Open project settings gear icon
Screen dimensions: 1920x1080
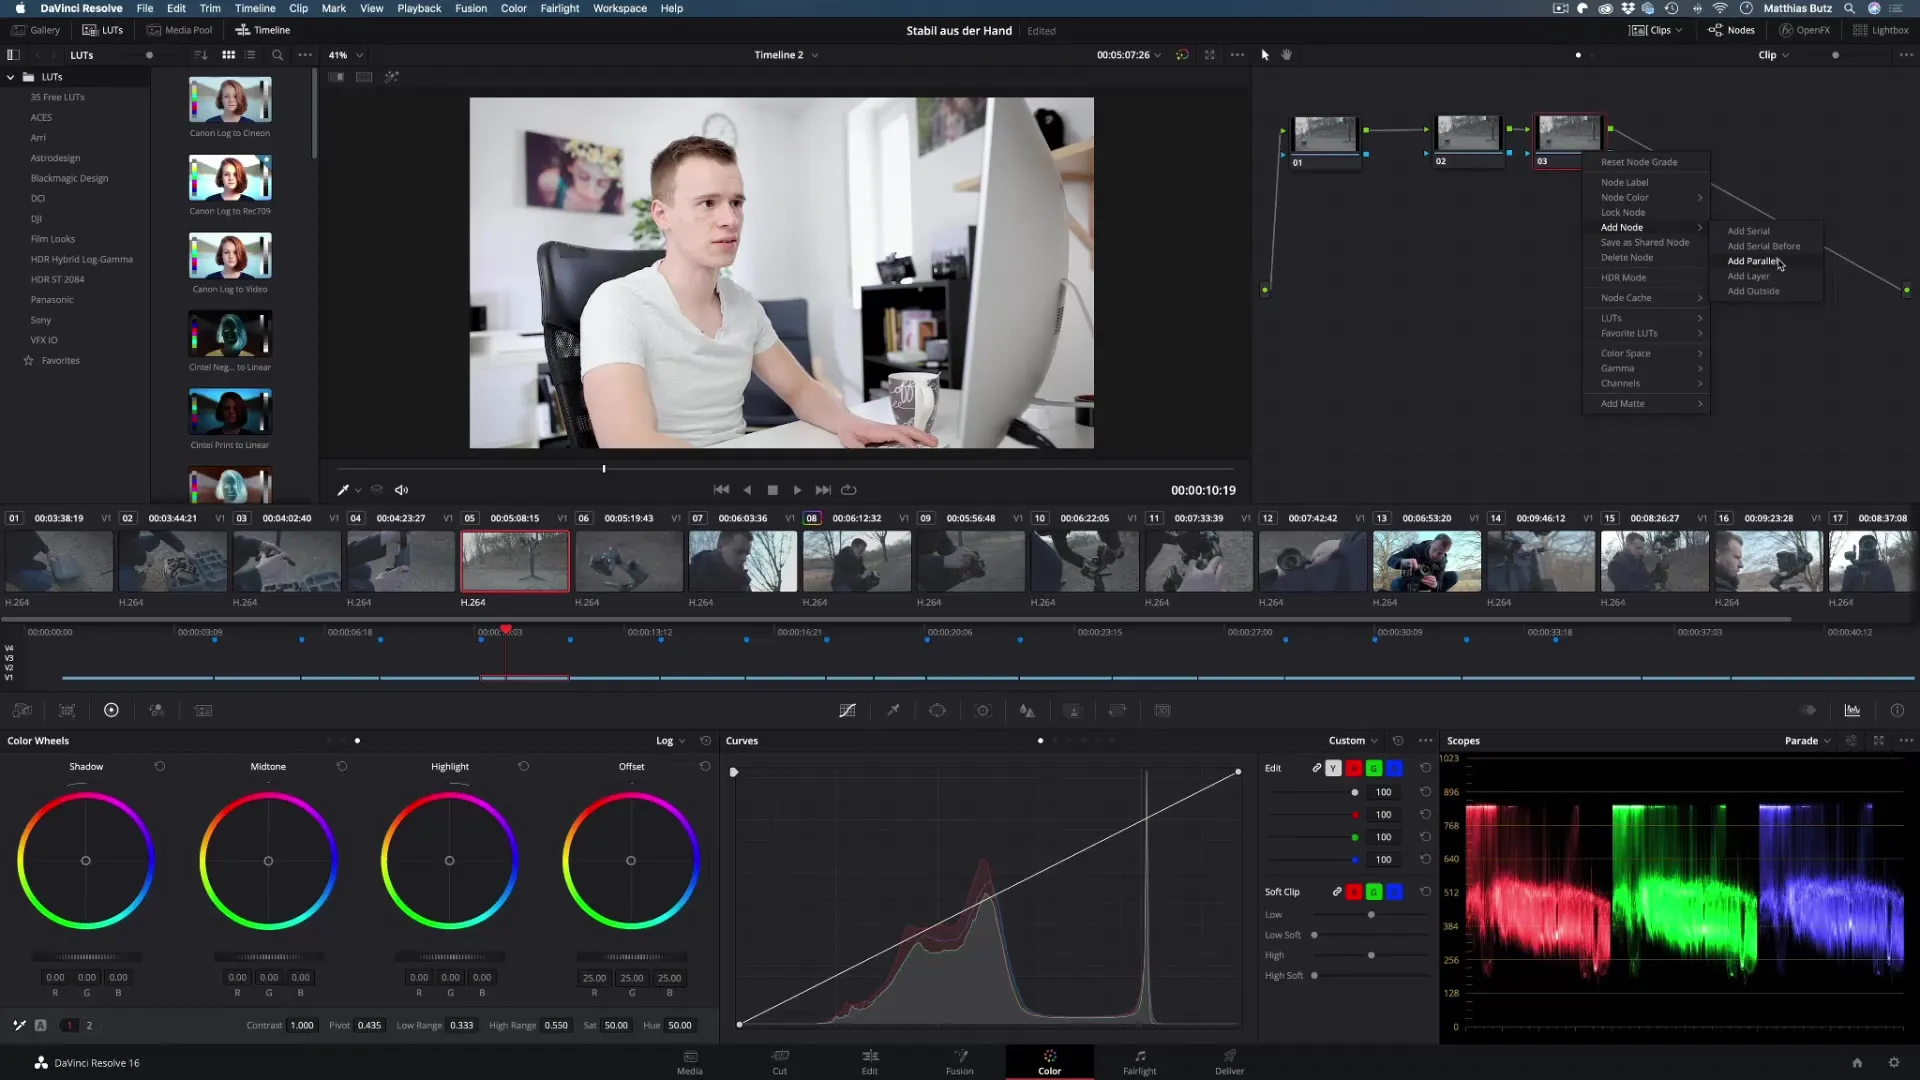(x=1893, y=1062)
